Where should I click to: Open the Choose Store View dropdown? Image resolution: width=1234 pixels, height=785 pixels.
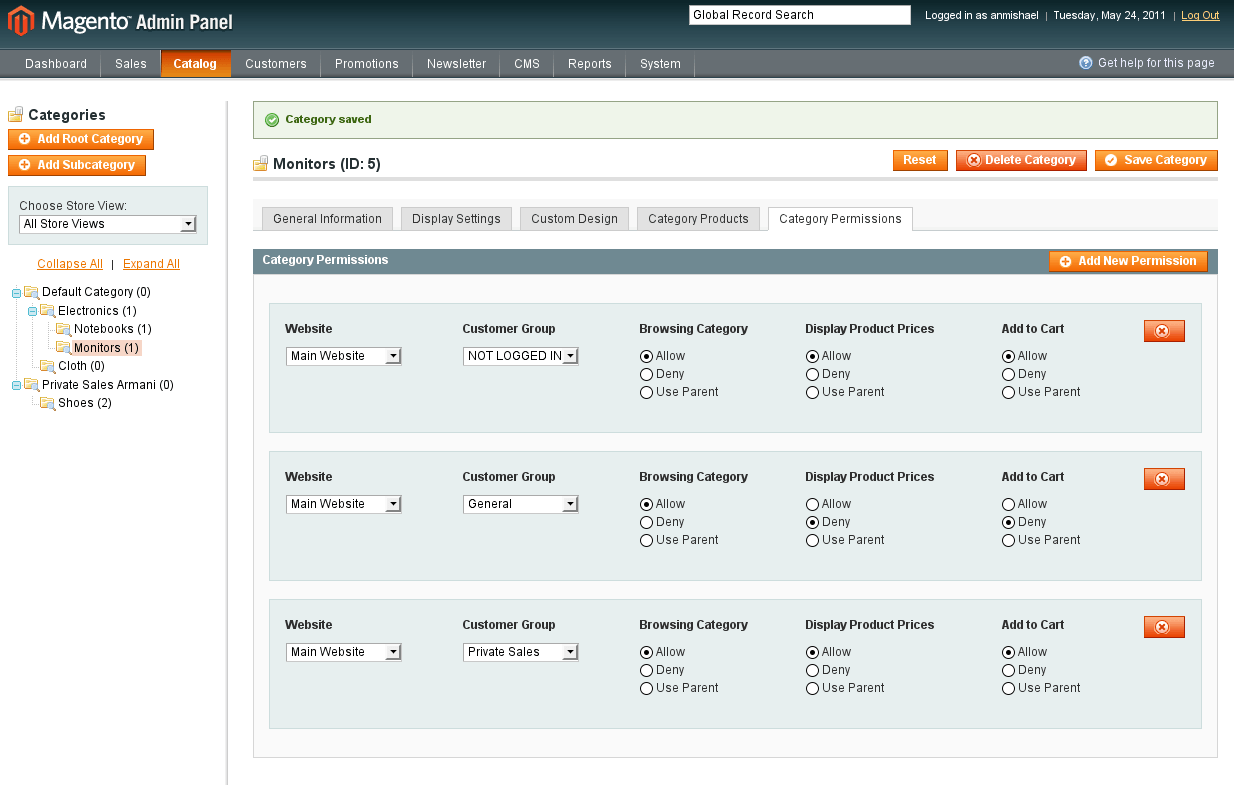pyautogui.click(x=108, y=224)
